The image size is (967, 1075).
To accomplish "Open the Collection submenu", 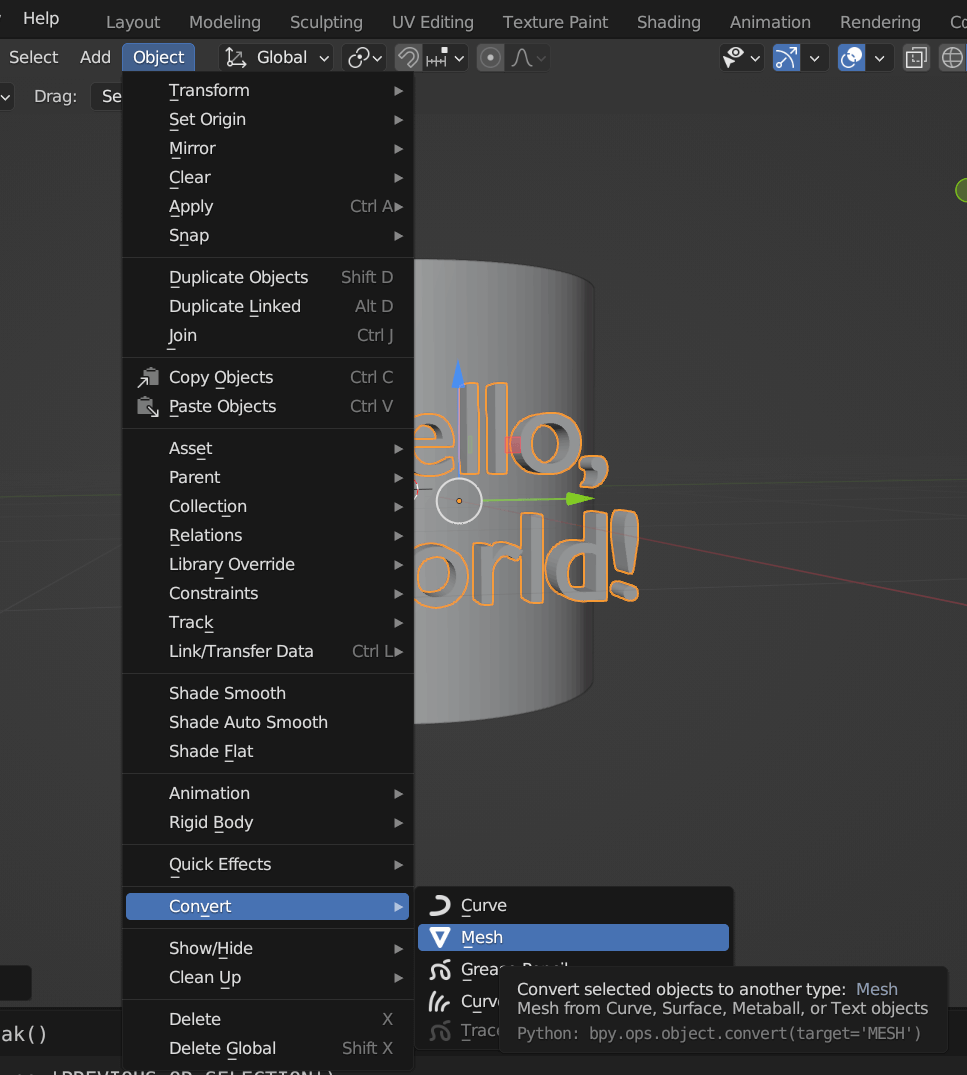I will 267,507.
